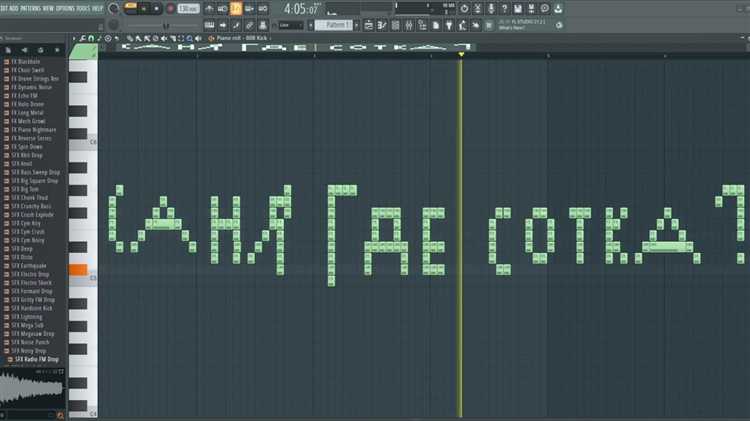Click the SFX Radio FM Drop sample
The image size is (750, 421).
tap(37, 359)
